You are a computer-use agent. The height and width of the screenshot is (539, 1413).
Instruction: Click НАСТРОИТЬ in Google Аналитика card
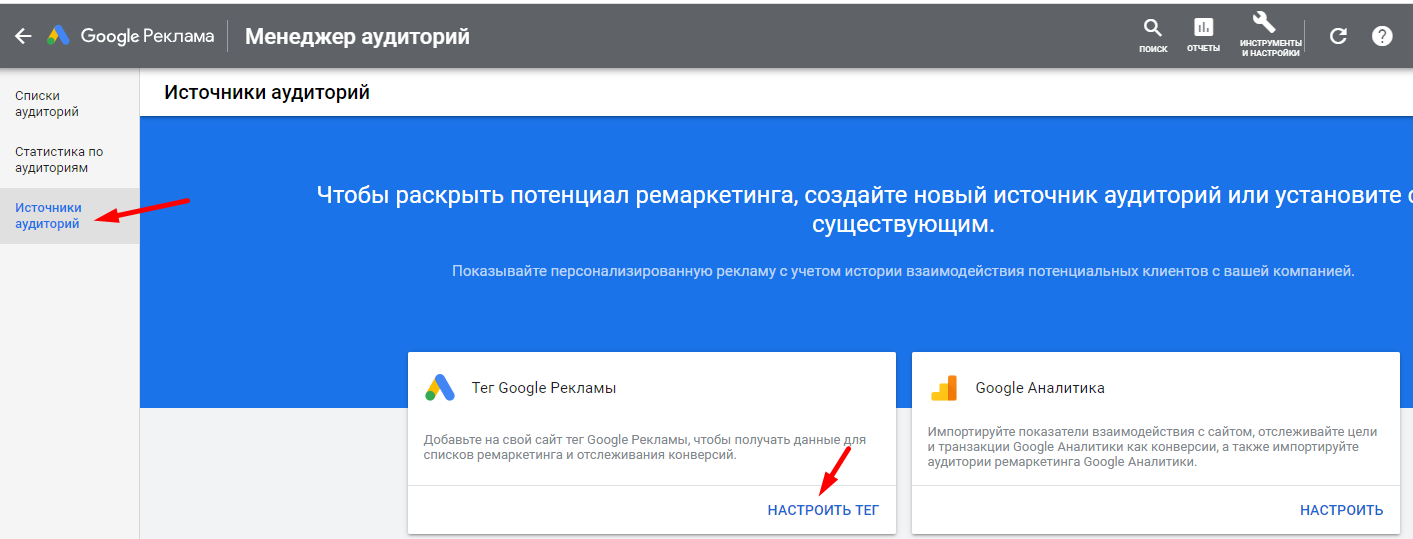[1341, 510]
